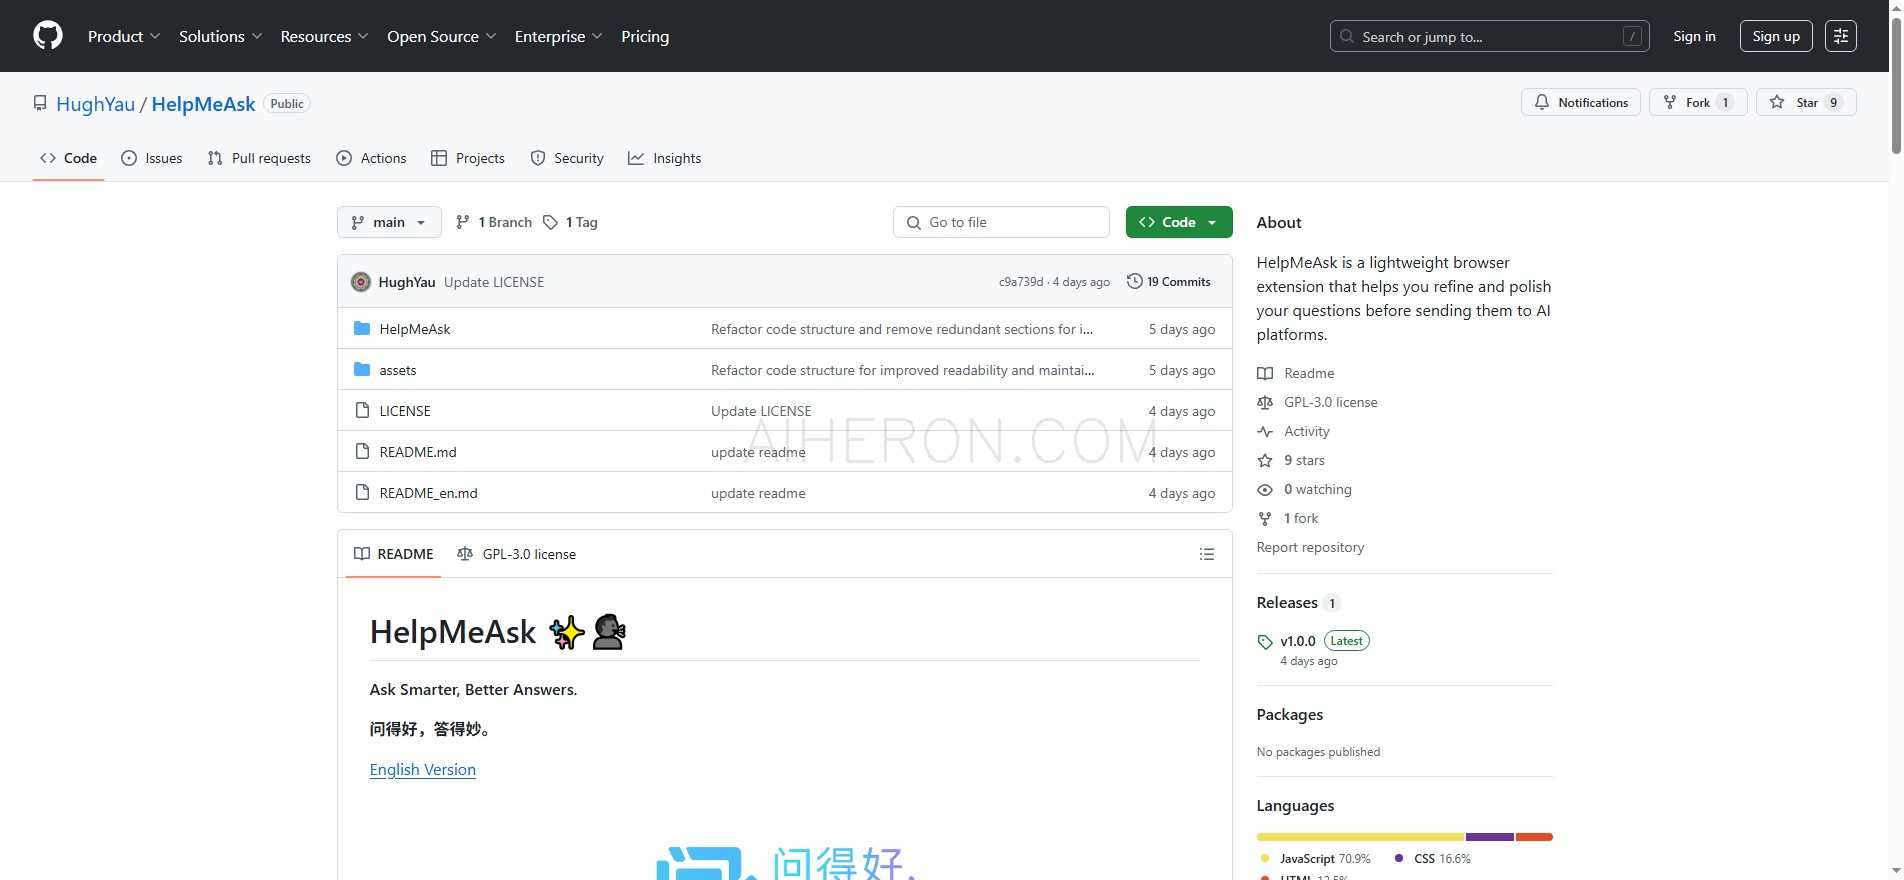Open the Update LICENSE commit message
Viewport: 1904px width, 880px height.
pos(494,282)
